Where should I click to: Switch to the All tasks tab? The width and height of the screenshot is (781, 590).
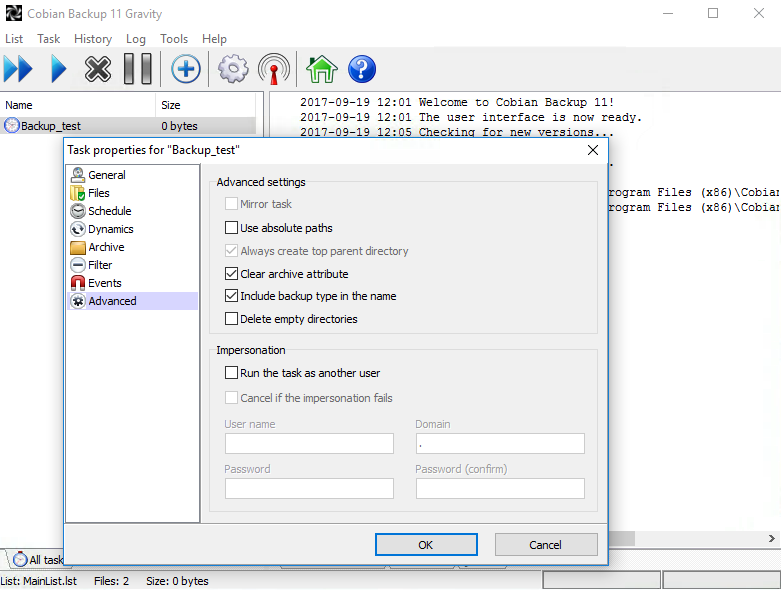click(38, 559)
